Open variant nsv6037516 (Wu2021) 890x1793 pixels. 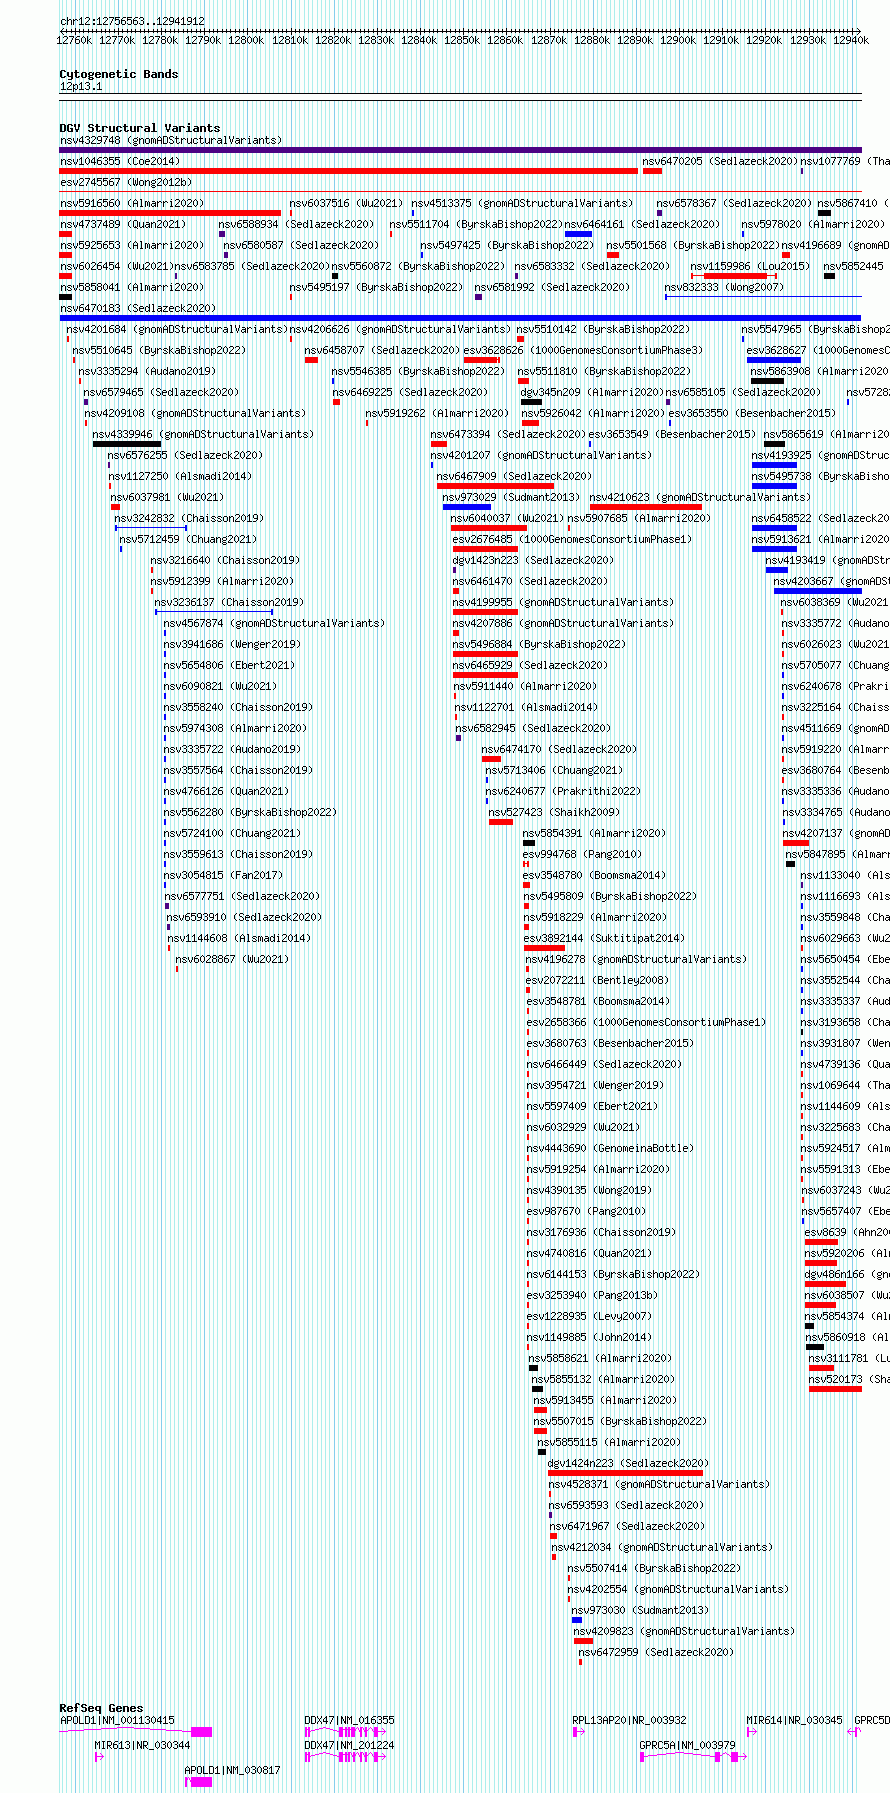[347, 203]
